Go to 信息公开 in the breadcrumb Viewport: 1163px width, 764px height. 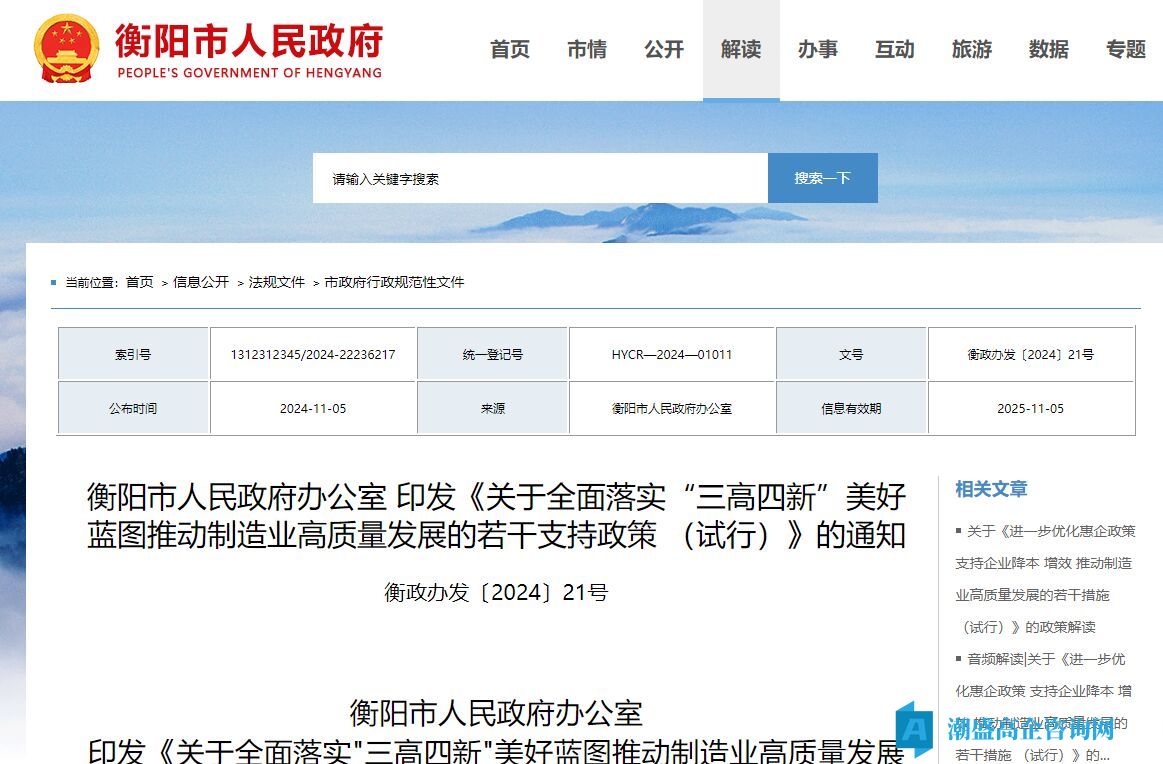(201, 283)
